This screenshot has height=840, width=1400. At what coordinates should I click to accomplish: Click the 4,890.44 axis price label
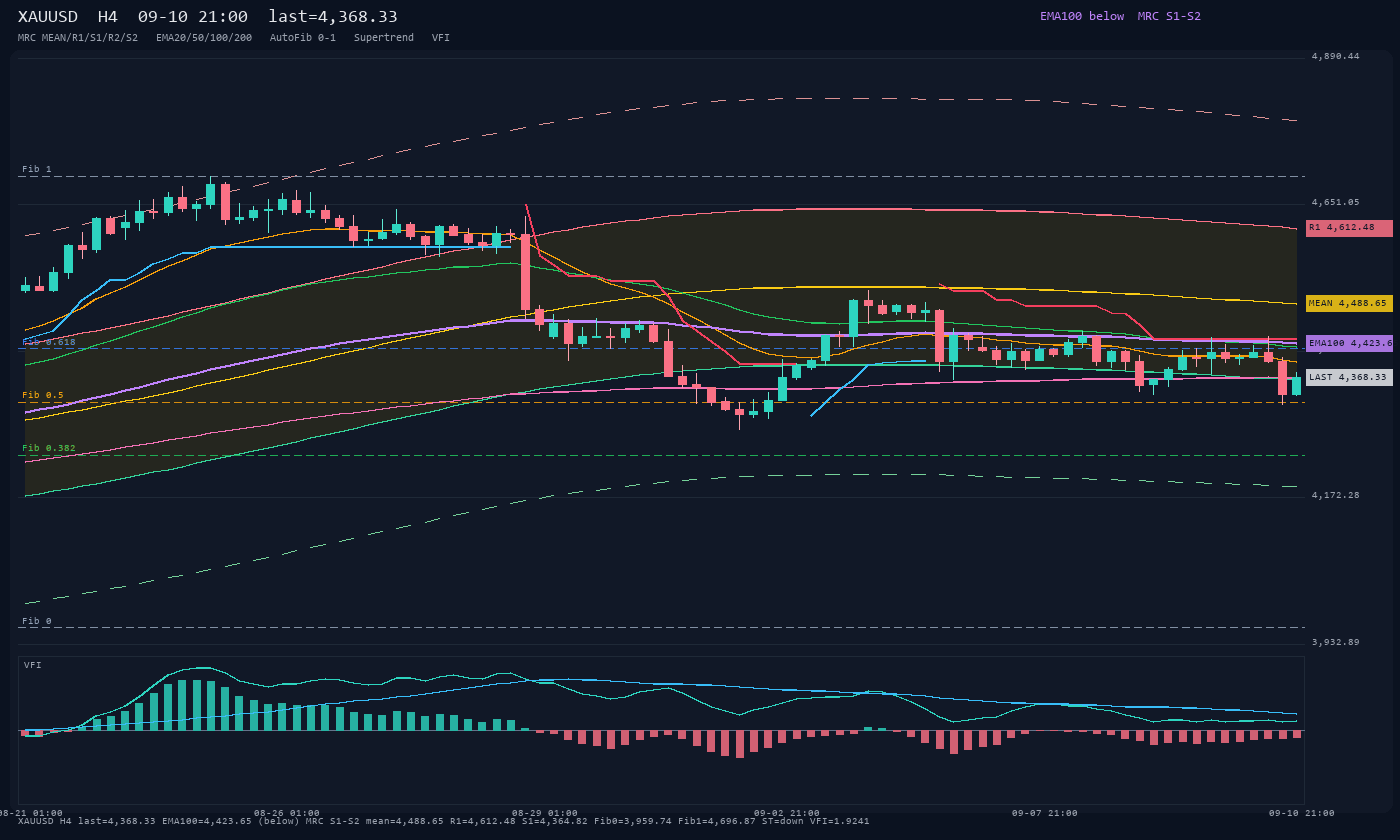1336,56
